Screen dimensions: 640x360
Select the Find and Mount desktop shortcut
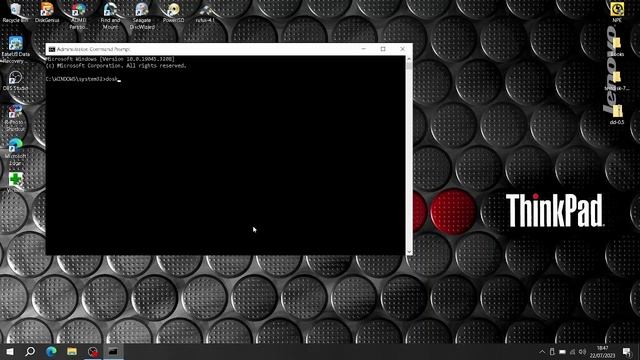click(x=110, y=16)
